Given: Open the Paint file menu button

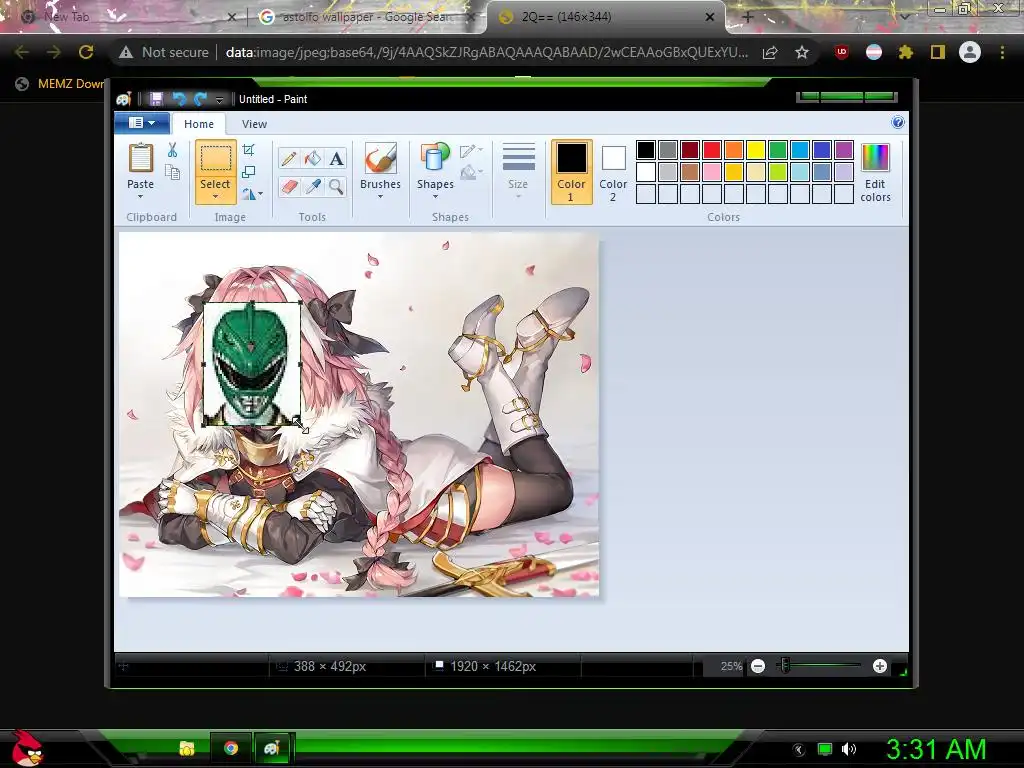Looking at the screenshot, I should 142,123.
